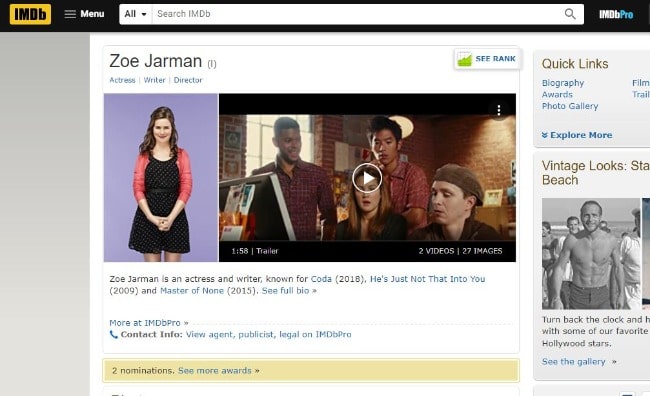650x396 pixels.
Task: Click the Actress job category link
Action: (x=122, y=80)
